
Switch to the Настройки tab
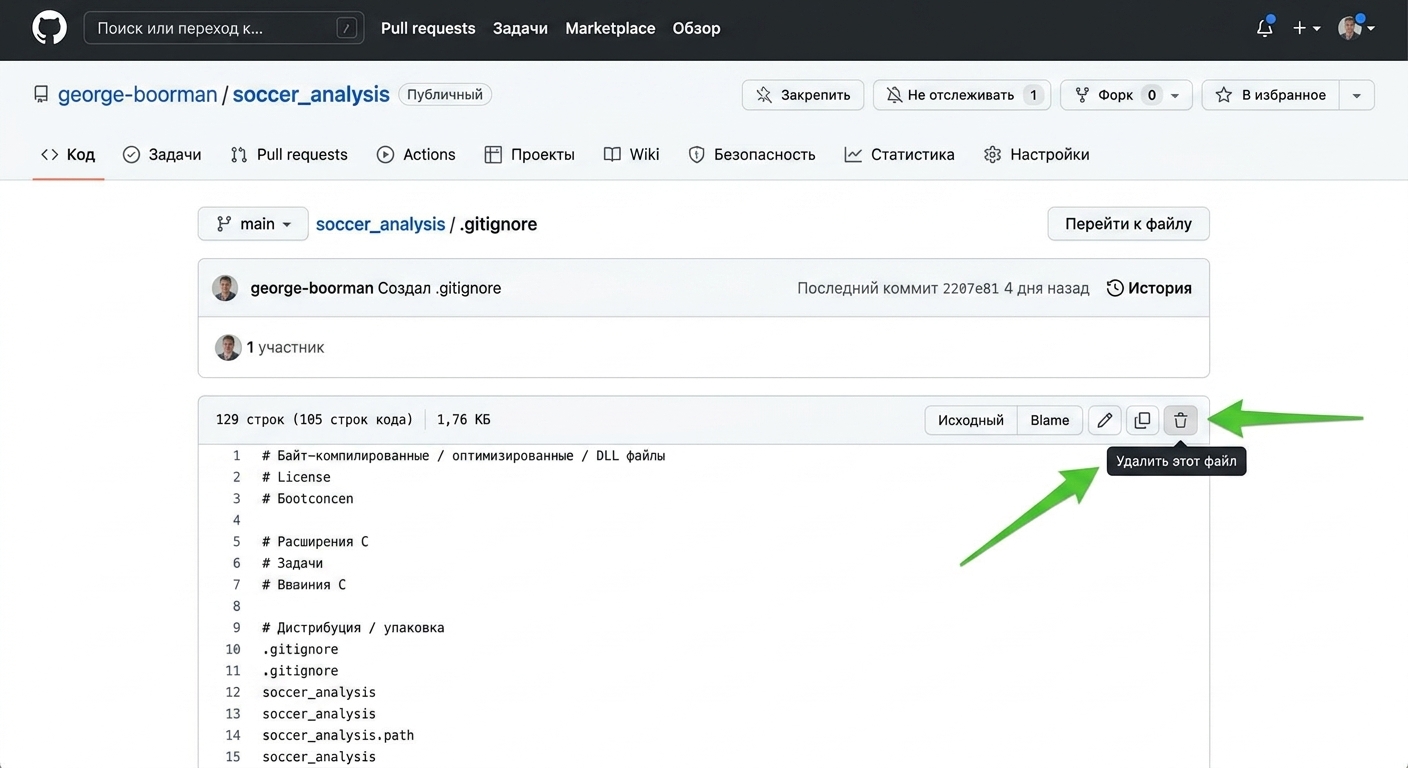(x=1037, y=154)
